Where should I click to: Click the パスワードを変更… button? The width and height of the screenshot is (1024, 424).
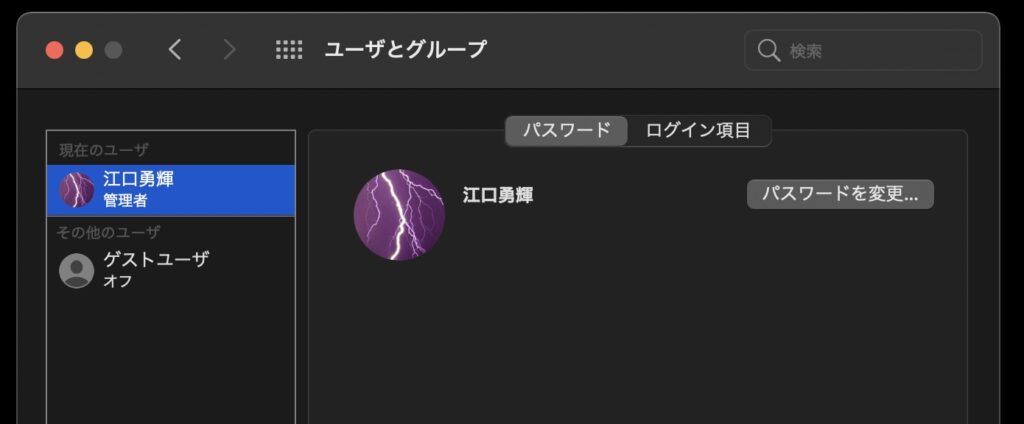(x=840, y=194)
